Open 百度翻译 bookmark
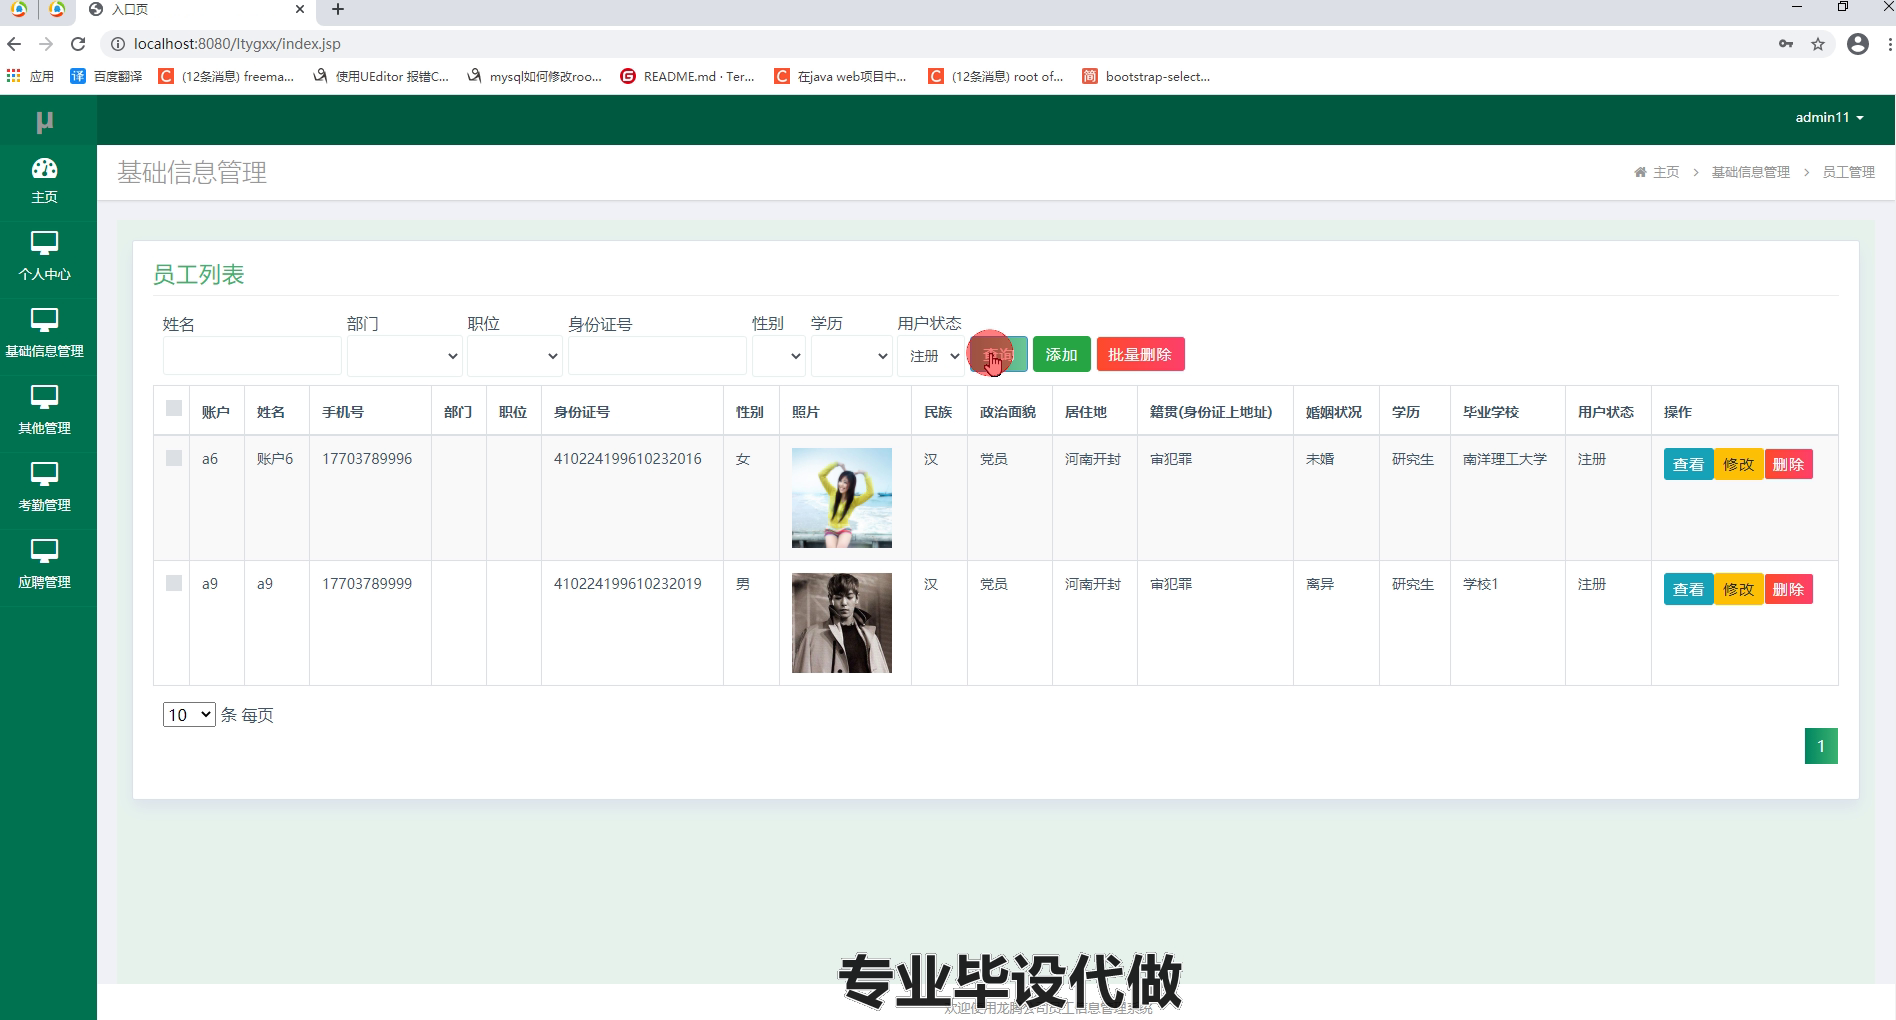The height and width of the screenshot is (1020, 1896). pos(106,76)
